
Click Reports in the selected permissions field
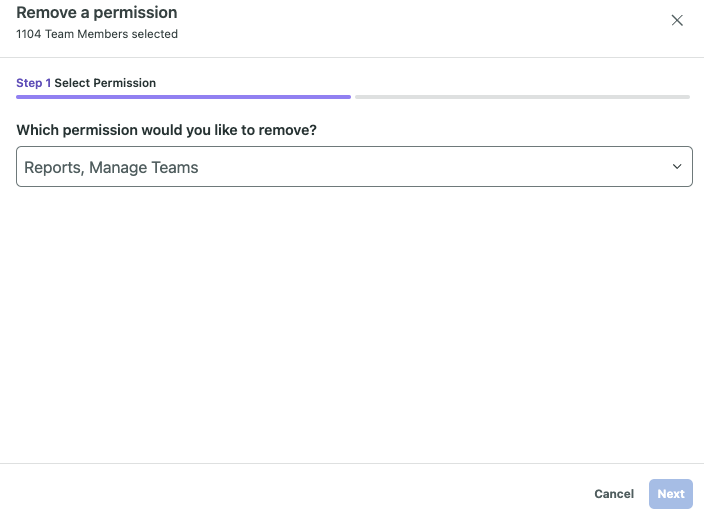click(52, 168)
